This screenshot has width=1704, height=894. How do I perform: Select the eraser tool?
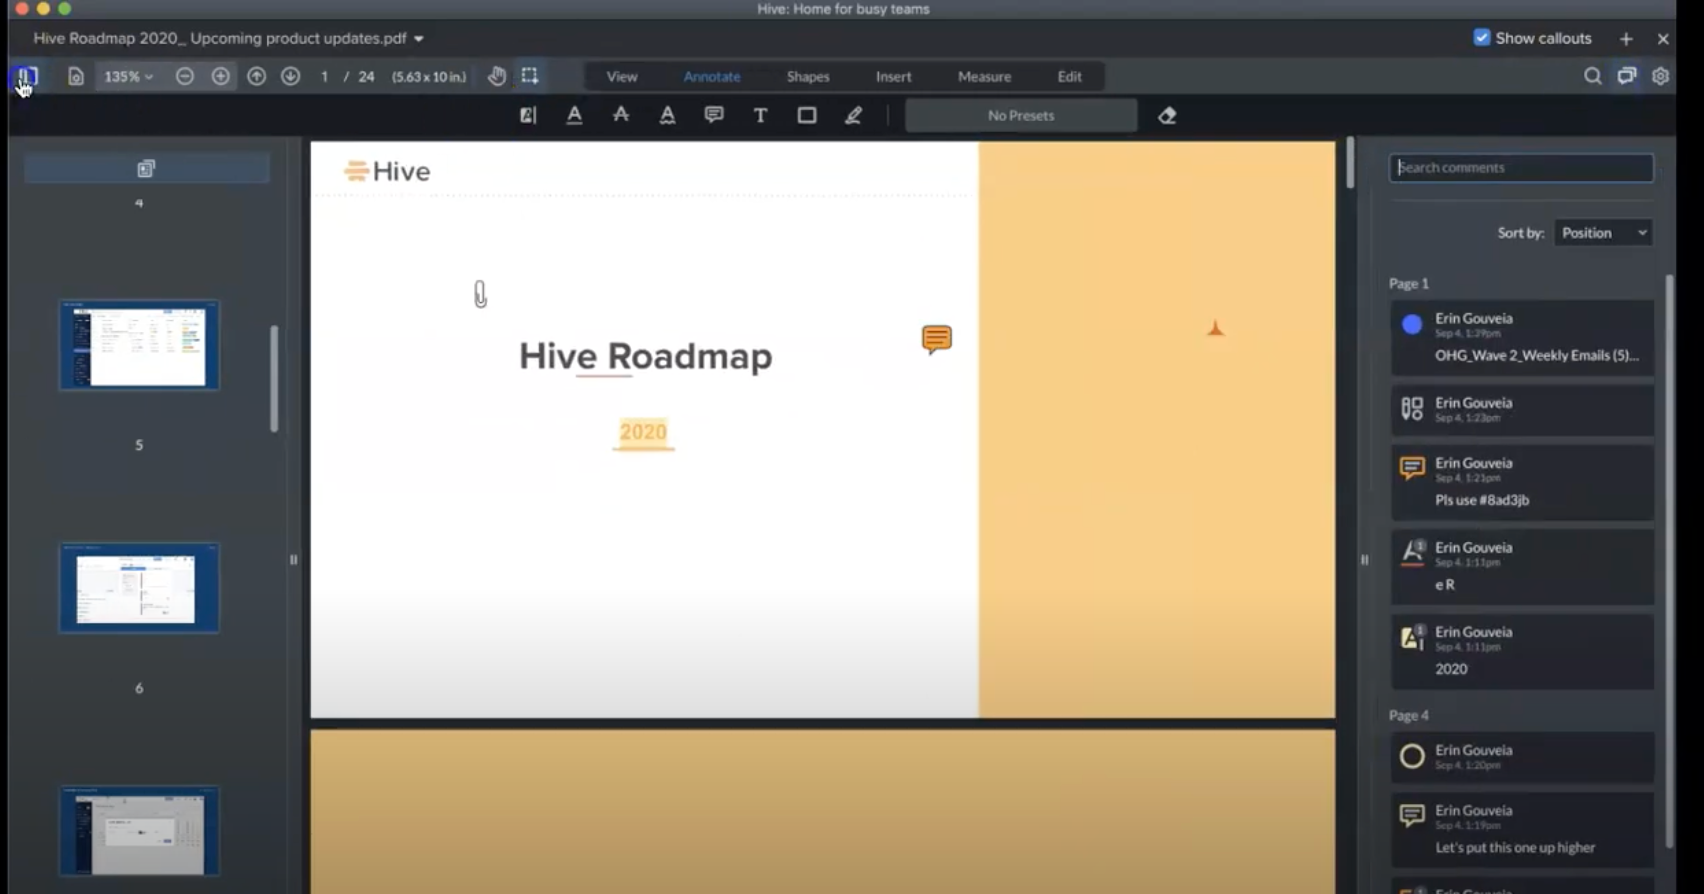tap(1167, 115)
